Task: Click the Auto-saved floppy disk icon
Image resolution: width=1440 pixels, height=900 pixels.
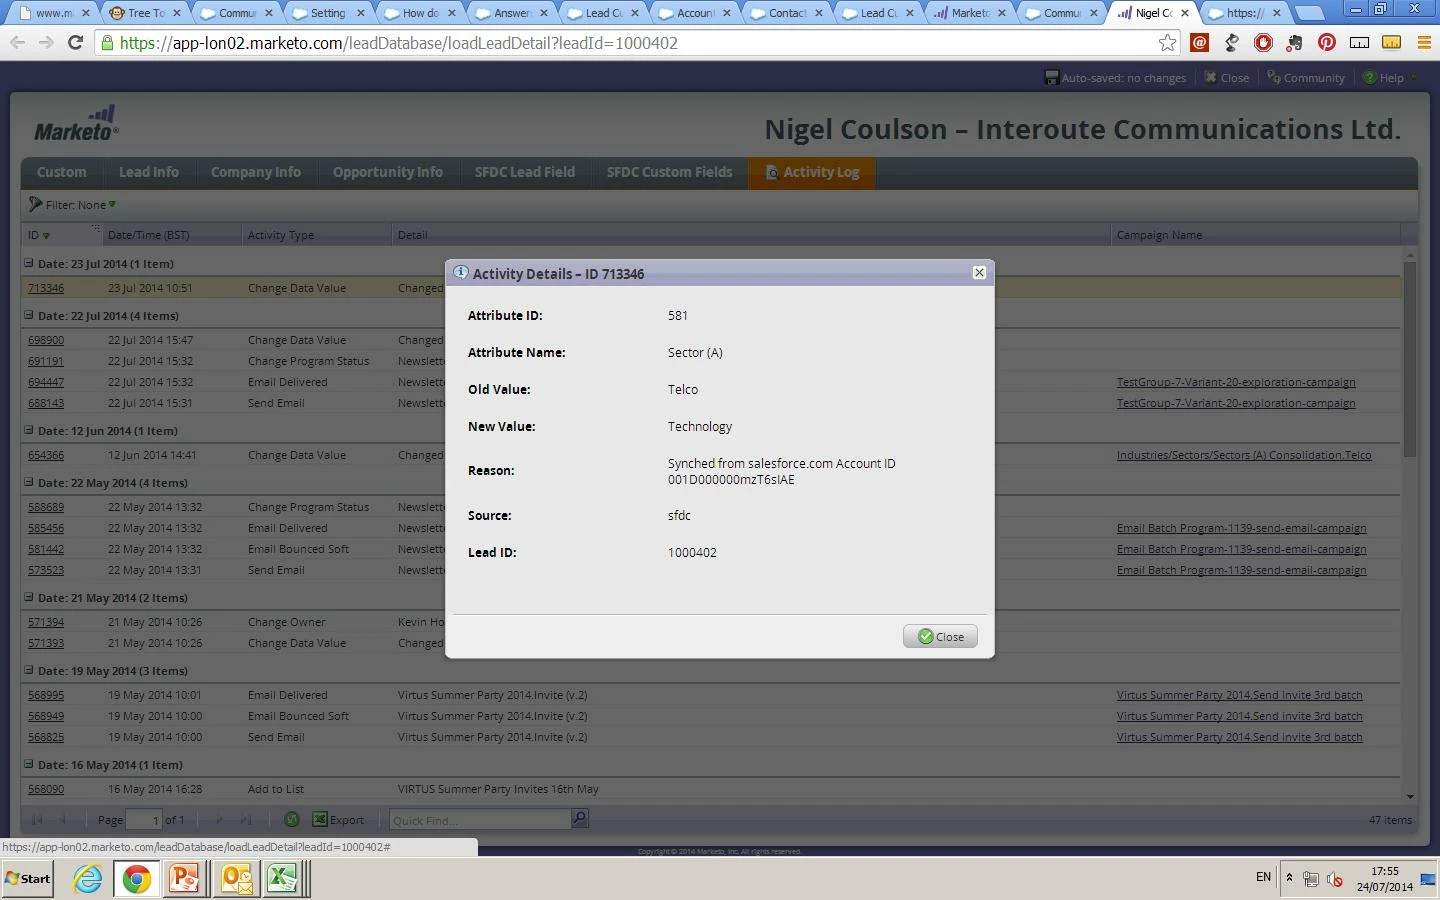Action: click(x=1051, y=77)
